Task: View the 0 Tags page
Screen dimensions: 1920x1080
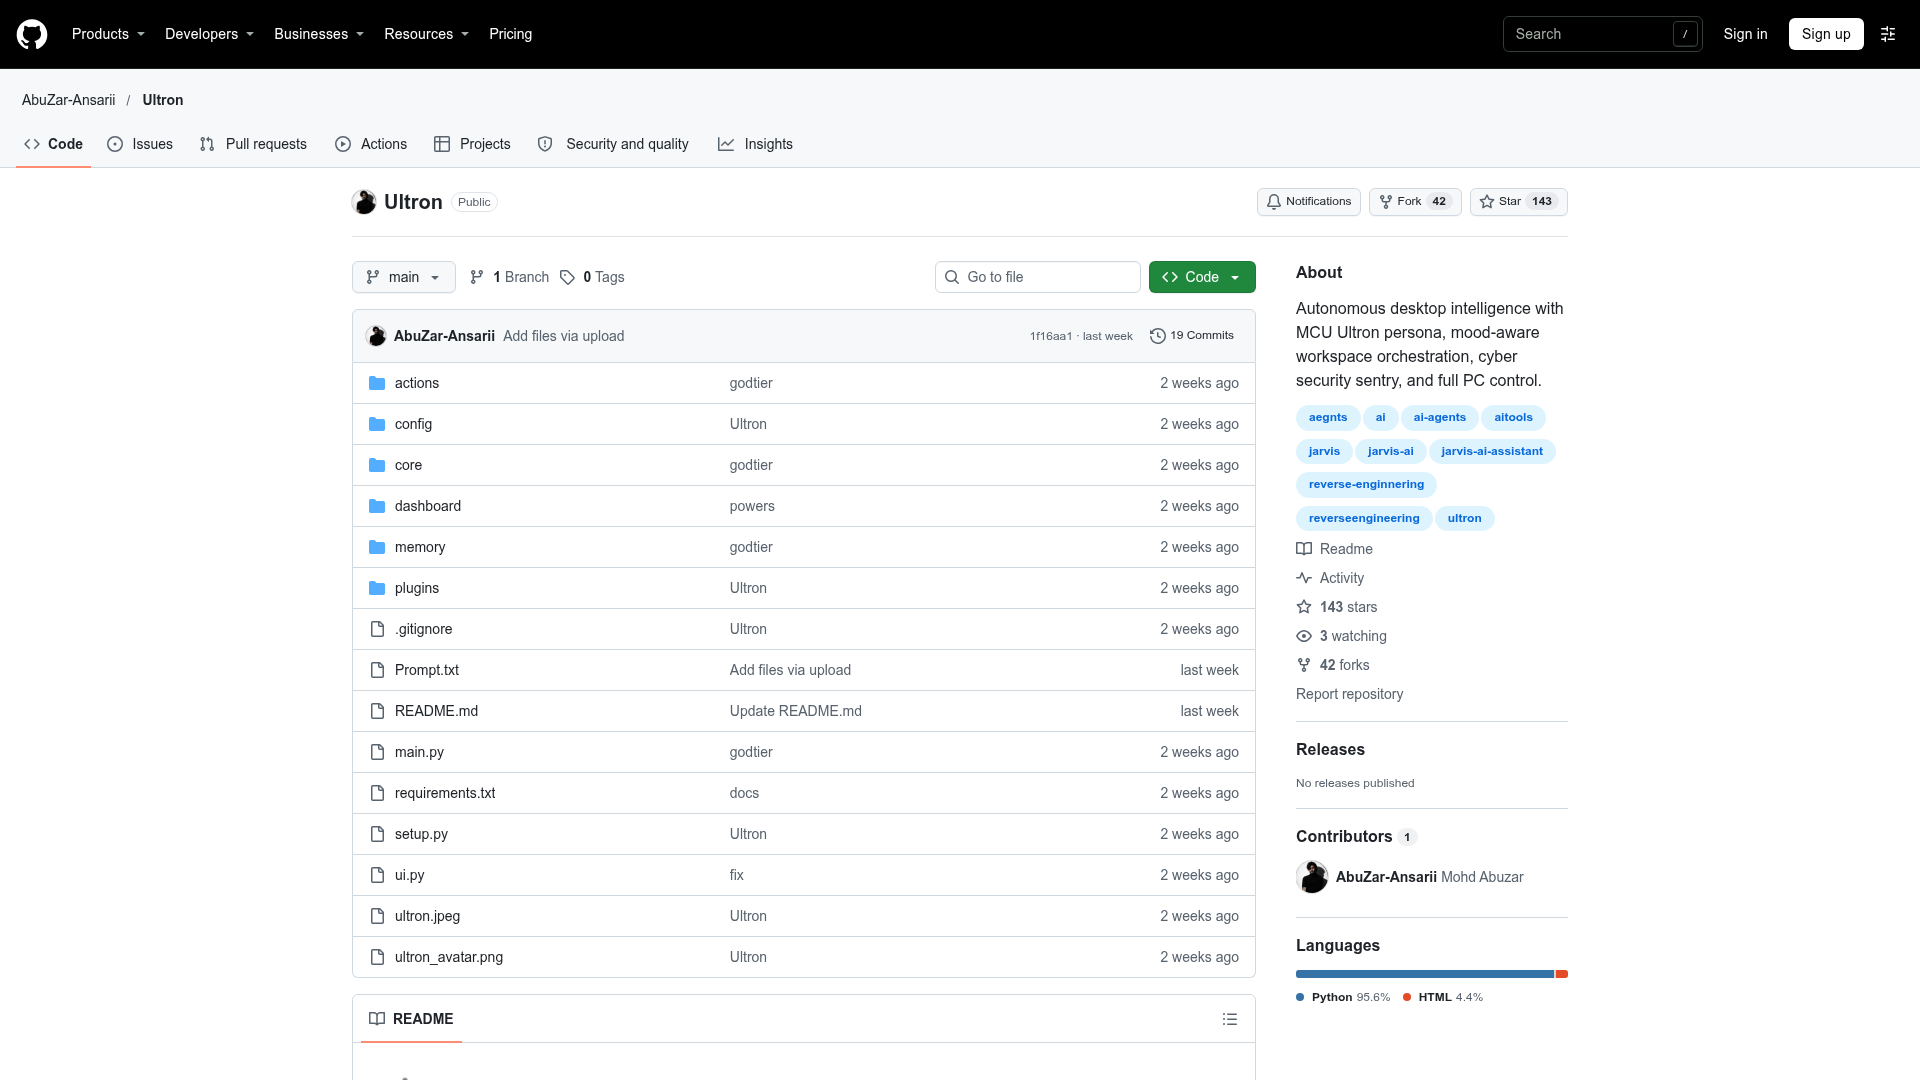Action: 592,277
